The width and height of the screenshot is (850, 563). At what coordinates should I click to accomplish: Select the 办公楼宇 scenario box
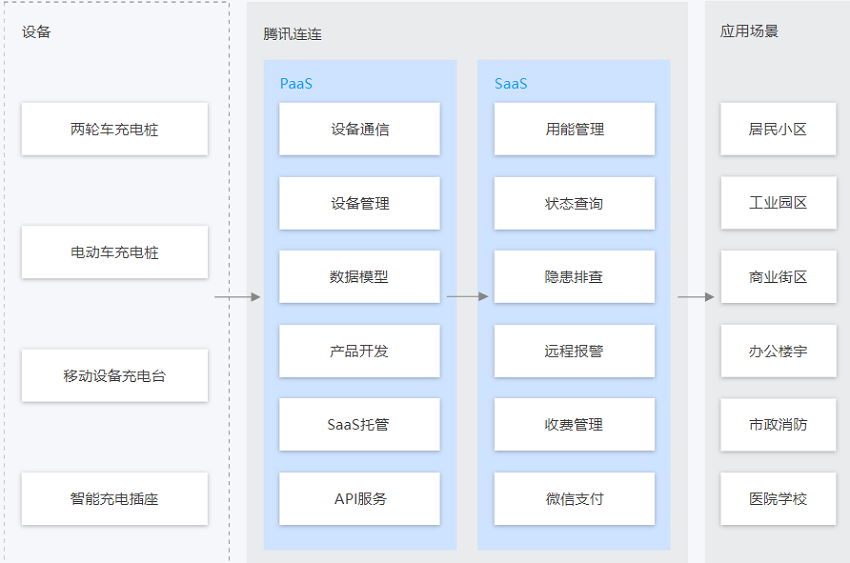point(778,351)
